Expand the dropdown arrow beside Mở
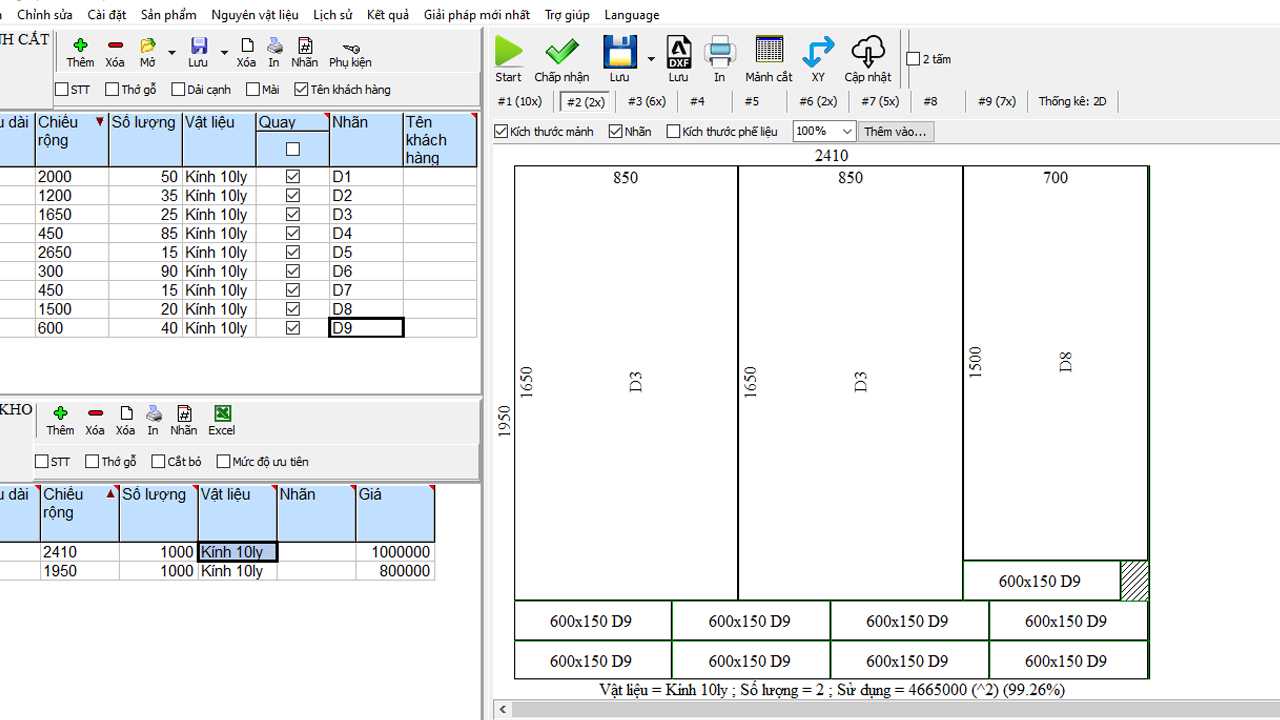The image size is (1280, 720). (x=172, y=53)
